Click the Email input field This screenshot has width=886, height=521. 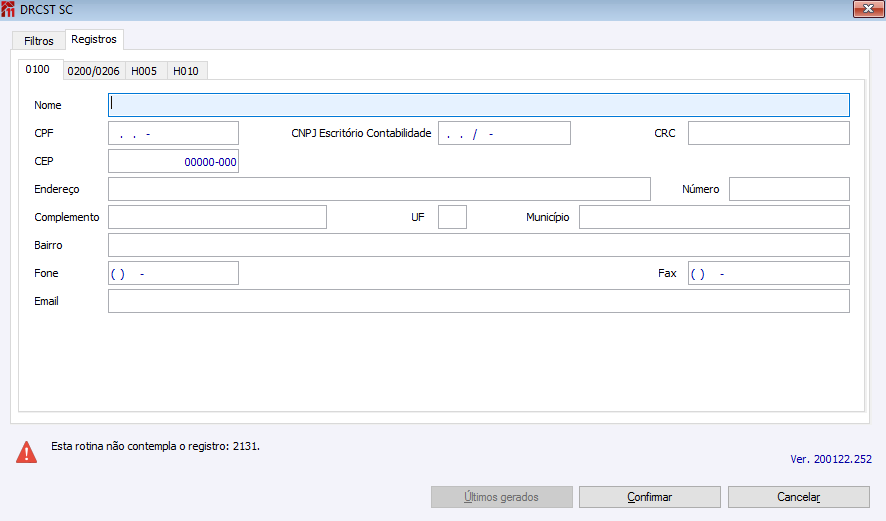click(479, 301)
